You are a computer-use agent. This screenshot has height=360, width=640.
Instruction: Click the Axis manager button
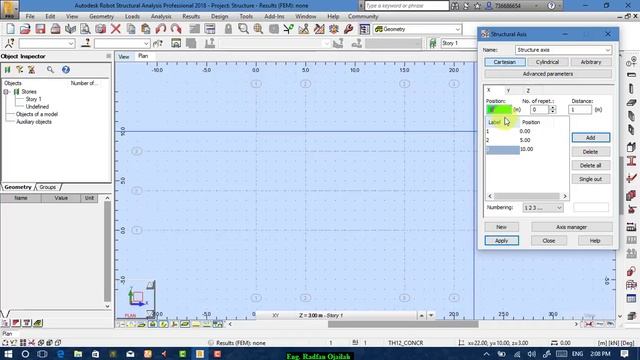tap(571, 227)
